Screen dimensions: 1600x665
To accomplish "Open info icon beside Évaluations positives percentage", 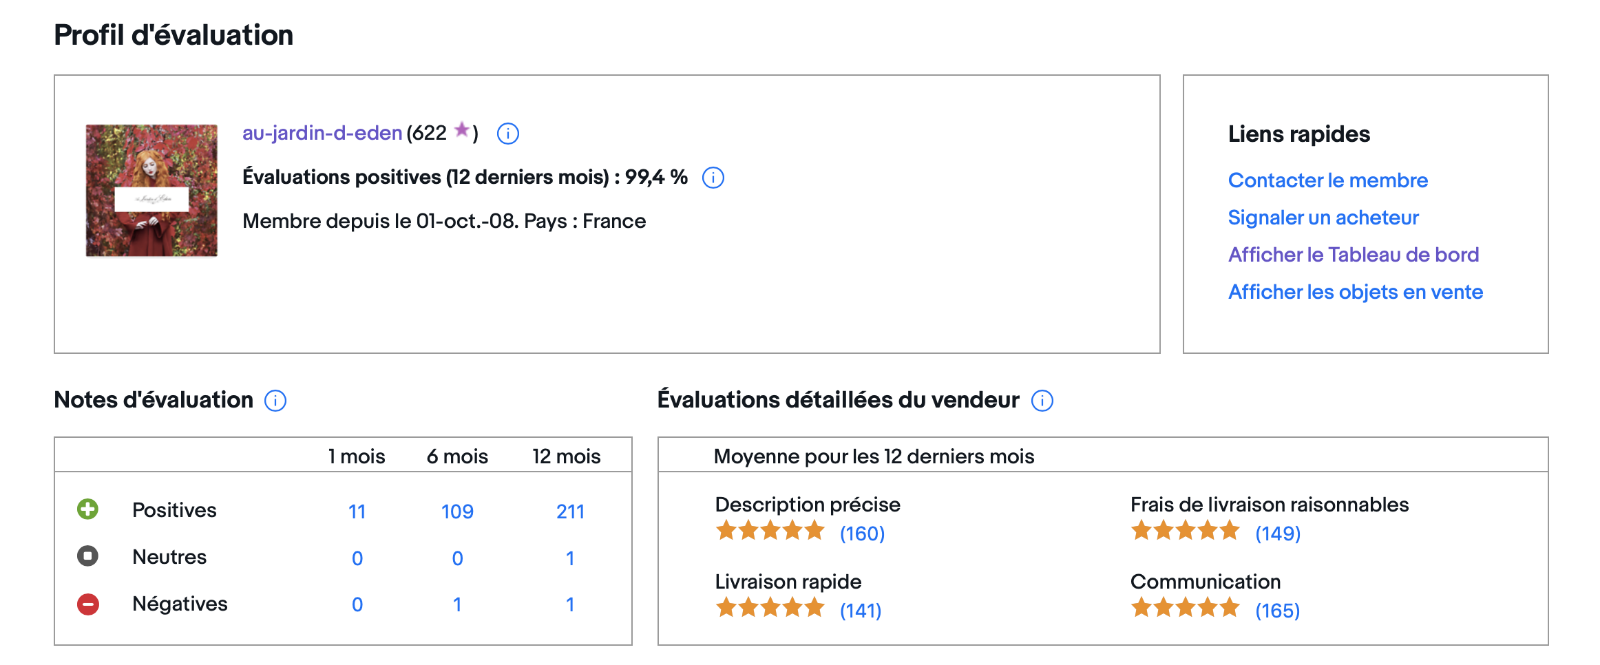I will 713,178.
